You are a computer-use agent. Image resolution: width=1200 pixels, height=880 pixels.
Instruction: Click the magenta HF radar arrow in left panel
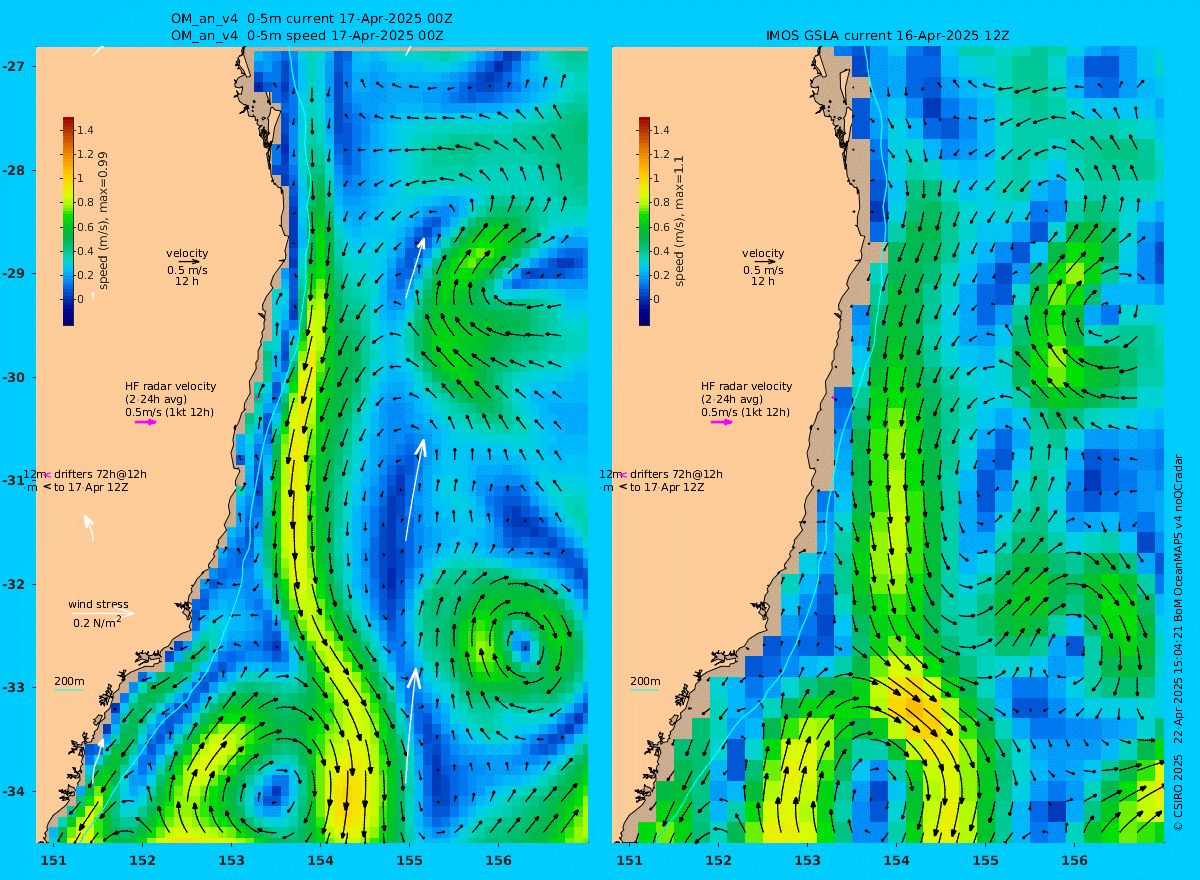pyautogui.click(x=146, y=422)
